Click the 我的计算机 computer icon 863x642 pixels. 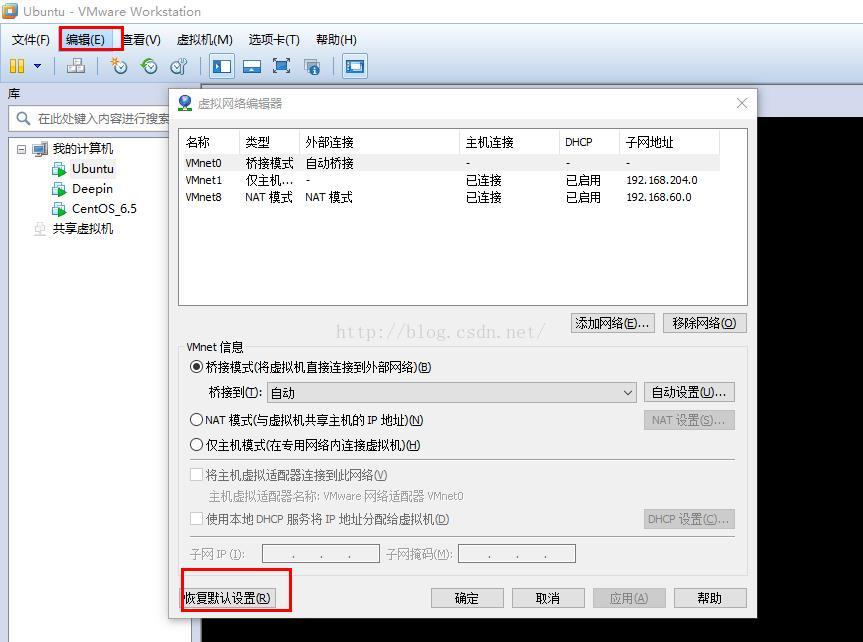pyautogui.click(x=40, y=149)
